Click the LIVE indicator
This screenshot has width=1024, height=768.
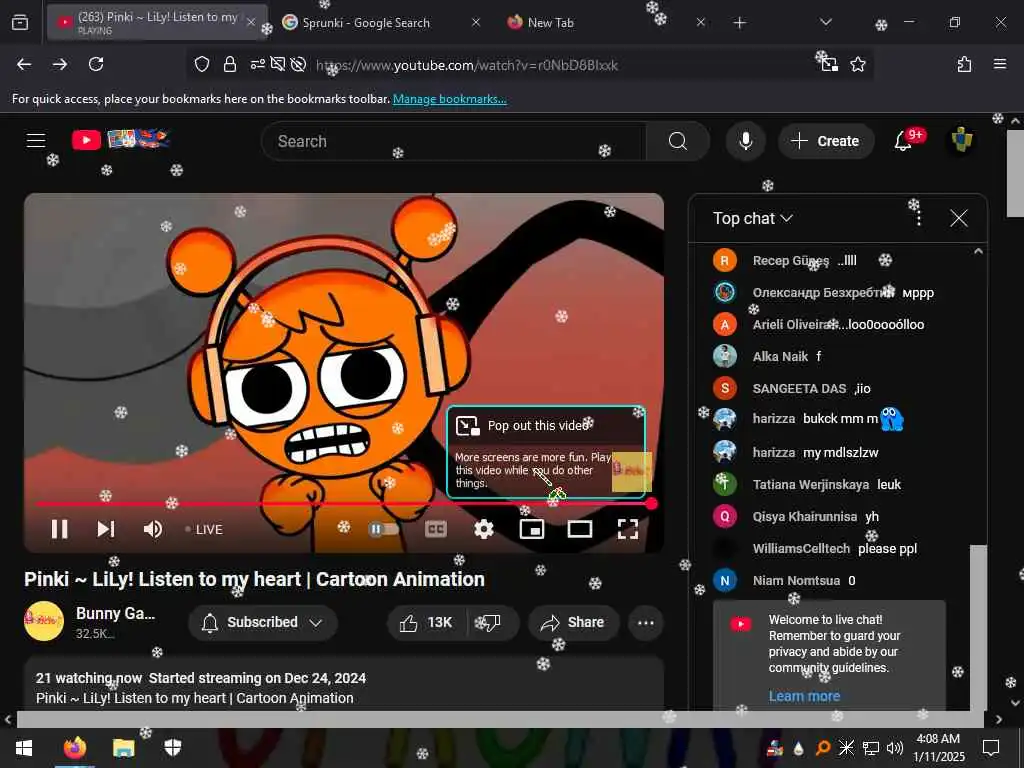coord(204,530)
